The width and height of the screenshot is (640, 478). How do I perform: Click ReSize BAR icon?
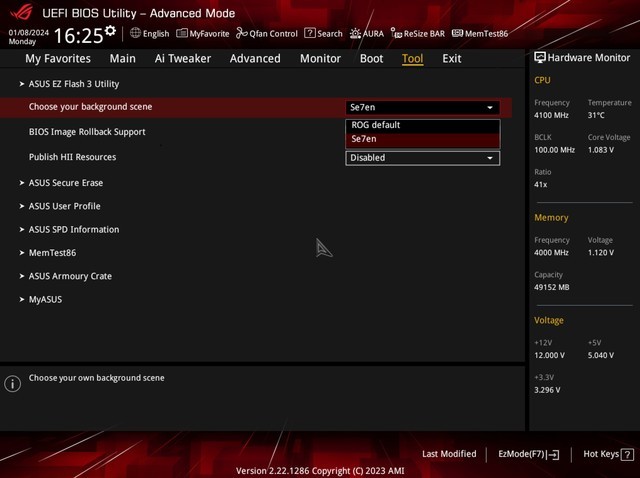396,33
